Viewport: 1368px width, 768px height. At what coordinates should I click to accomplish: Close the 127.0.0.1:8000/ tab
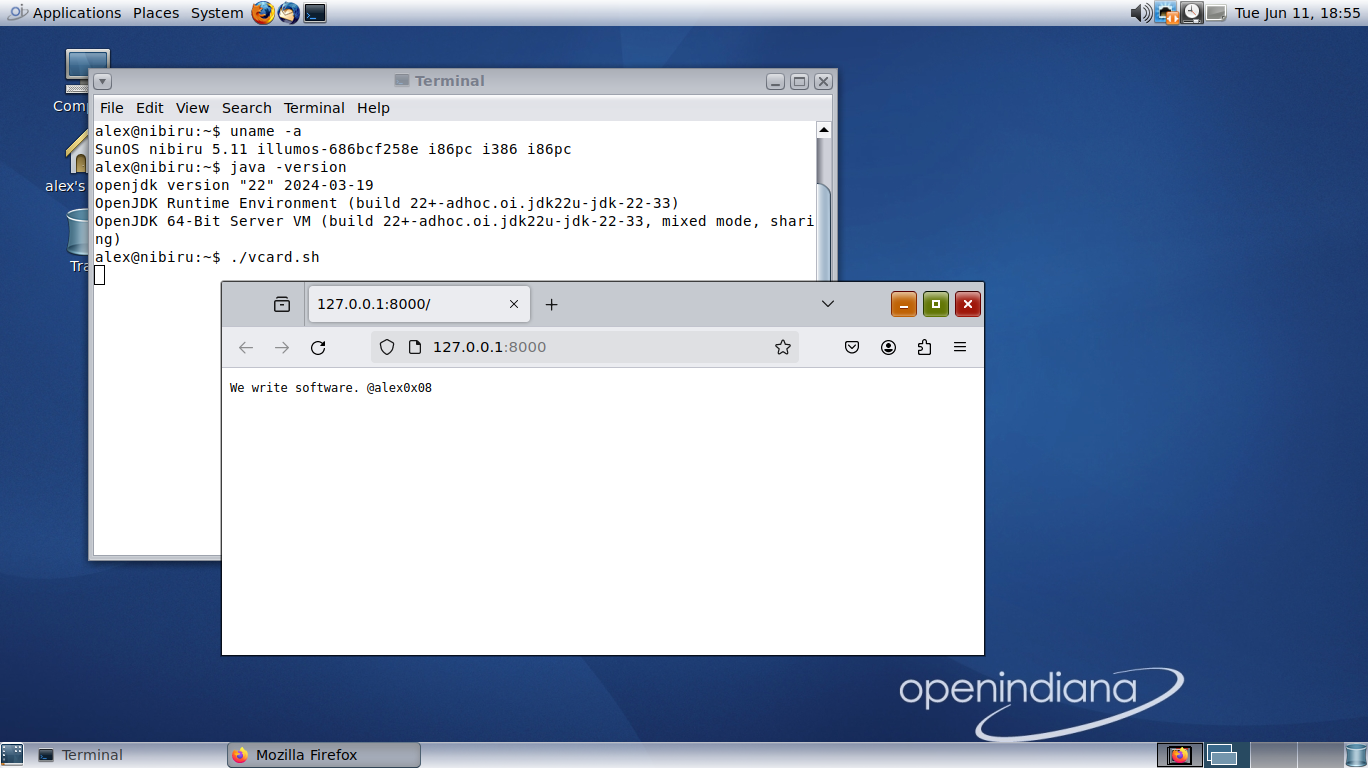pyautogui.click(x=514, y=304)
